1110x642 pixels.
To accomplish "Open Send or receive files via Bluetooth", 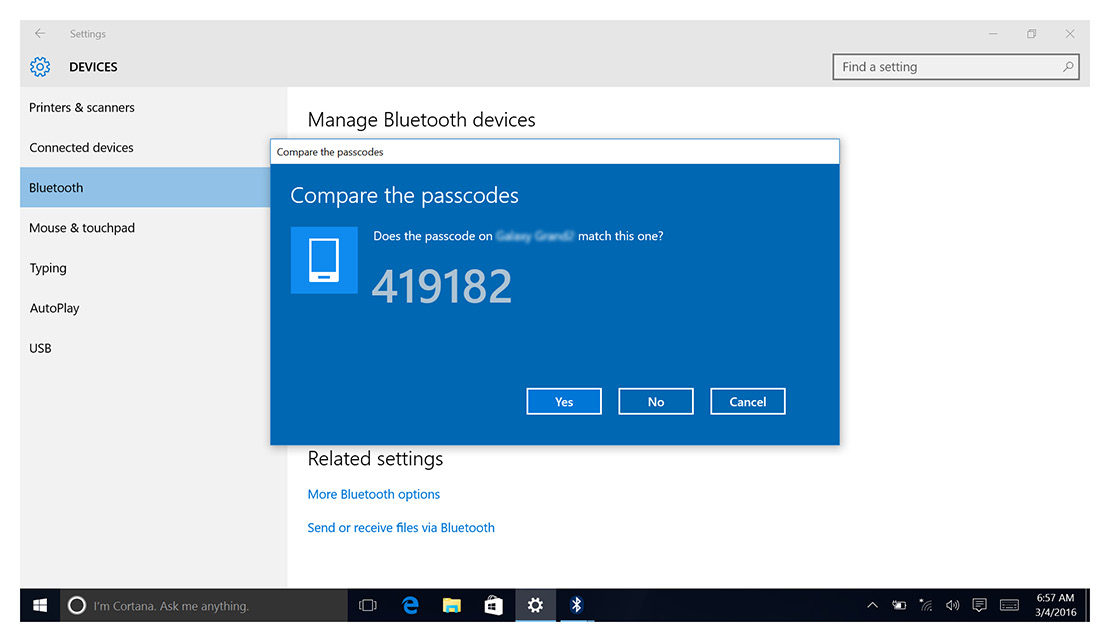I will (401, 527).
